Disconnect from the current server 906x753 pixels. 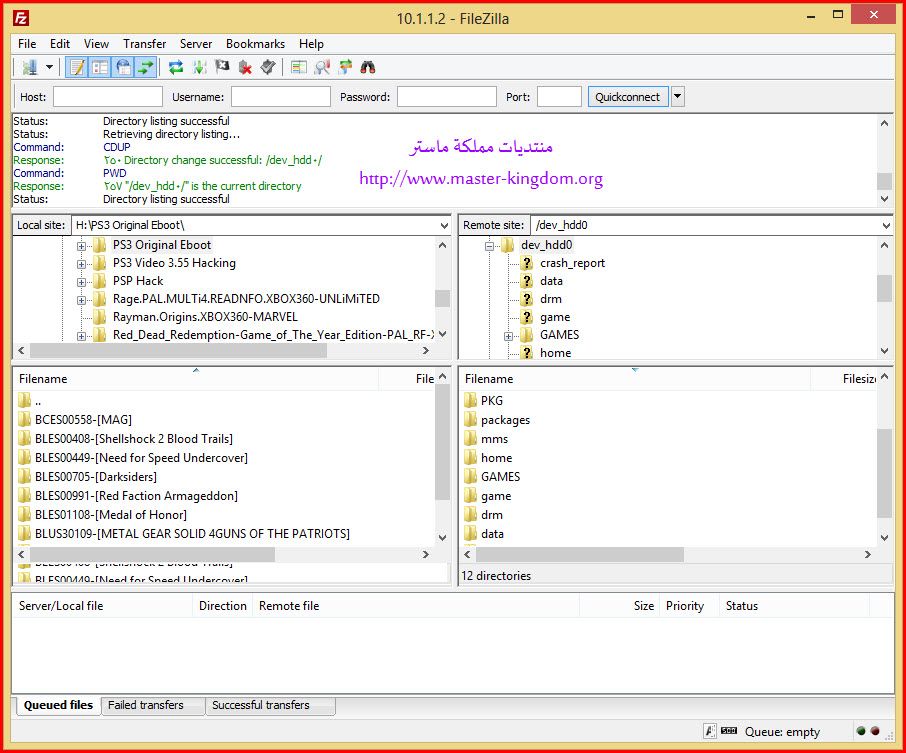coord(245,68)
